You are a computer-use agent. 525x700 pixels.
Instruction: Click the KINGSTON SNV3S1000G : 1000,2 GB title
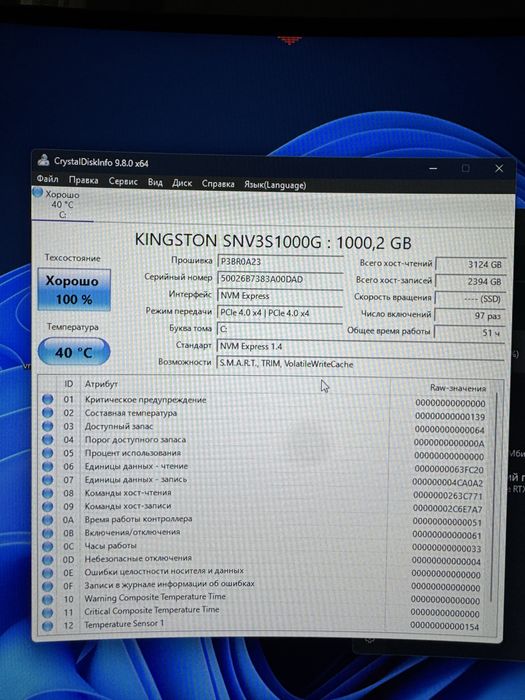[273, 242]
